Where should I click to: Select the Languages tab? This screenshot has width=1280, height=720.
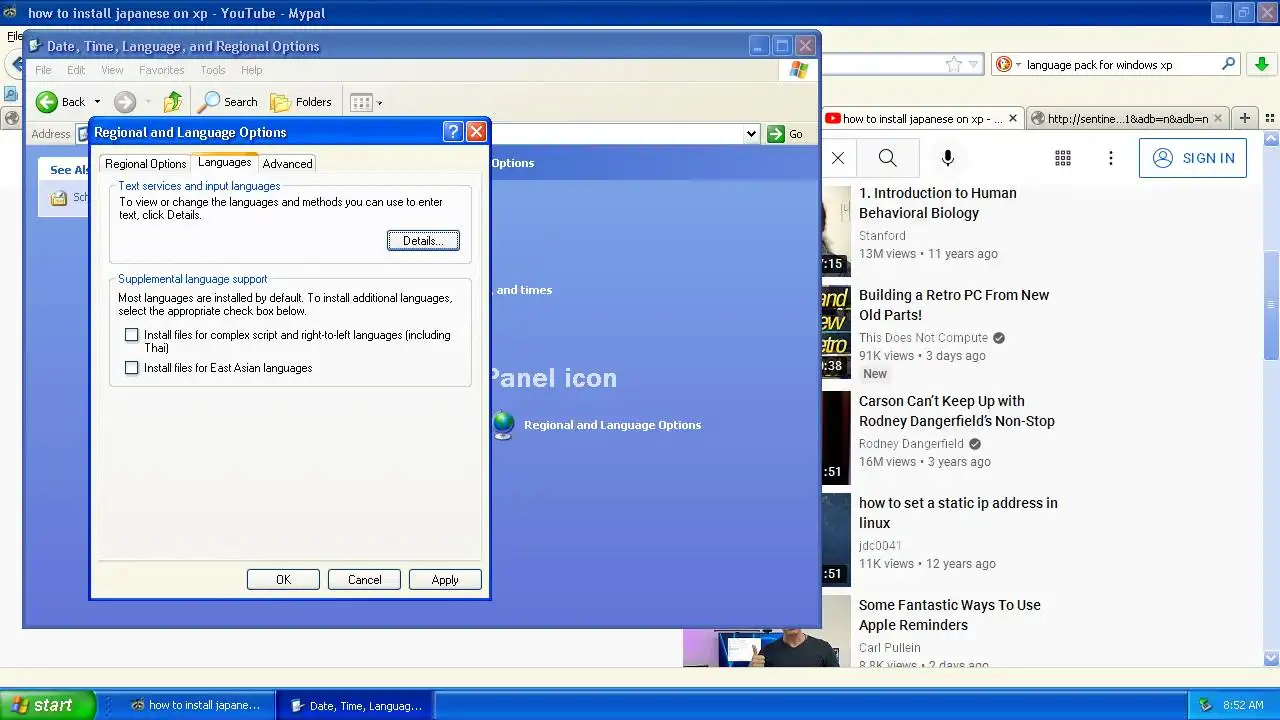(225, 162)
